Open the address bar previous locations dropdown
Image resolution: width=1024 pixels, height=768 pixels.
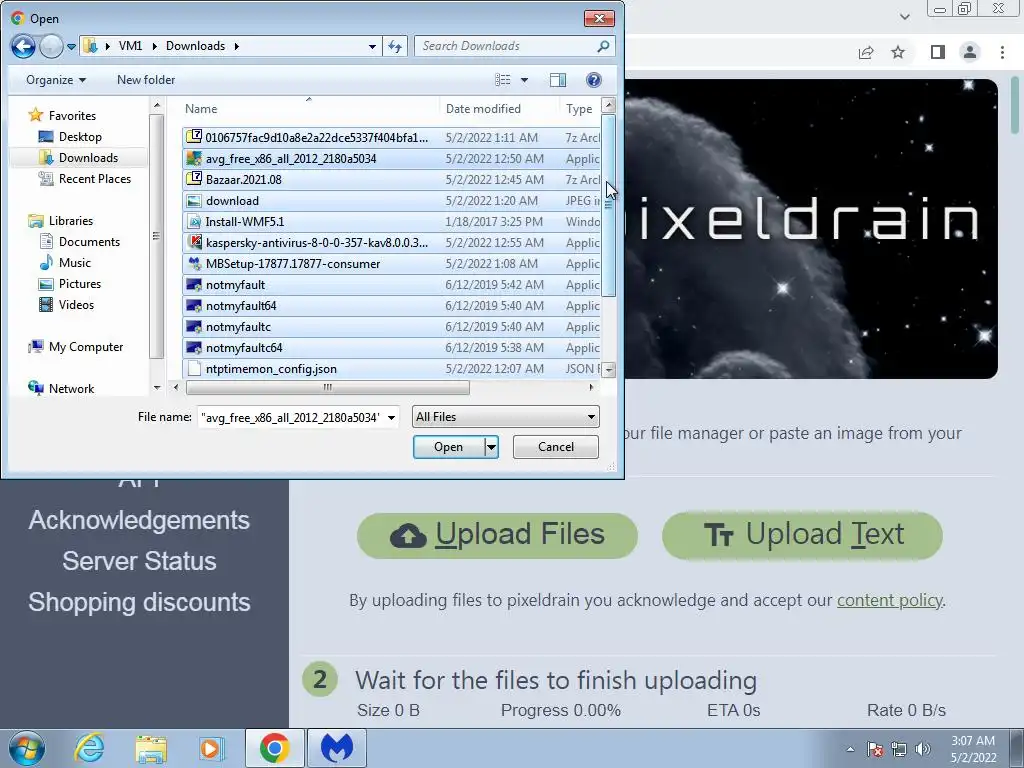click(x=372, y=46)
